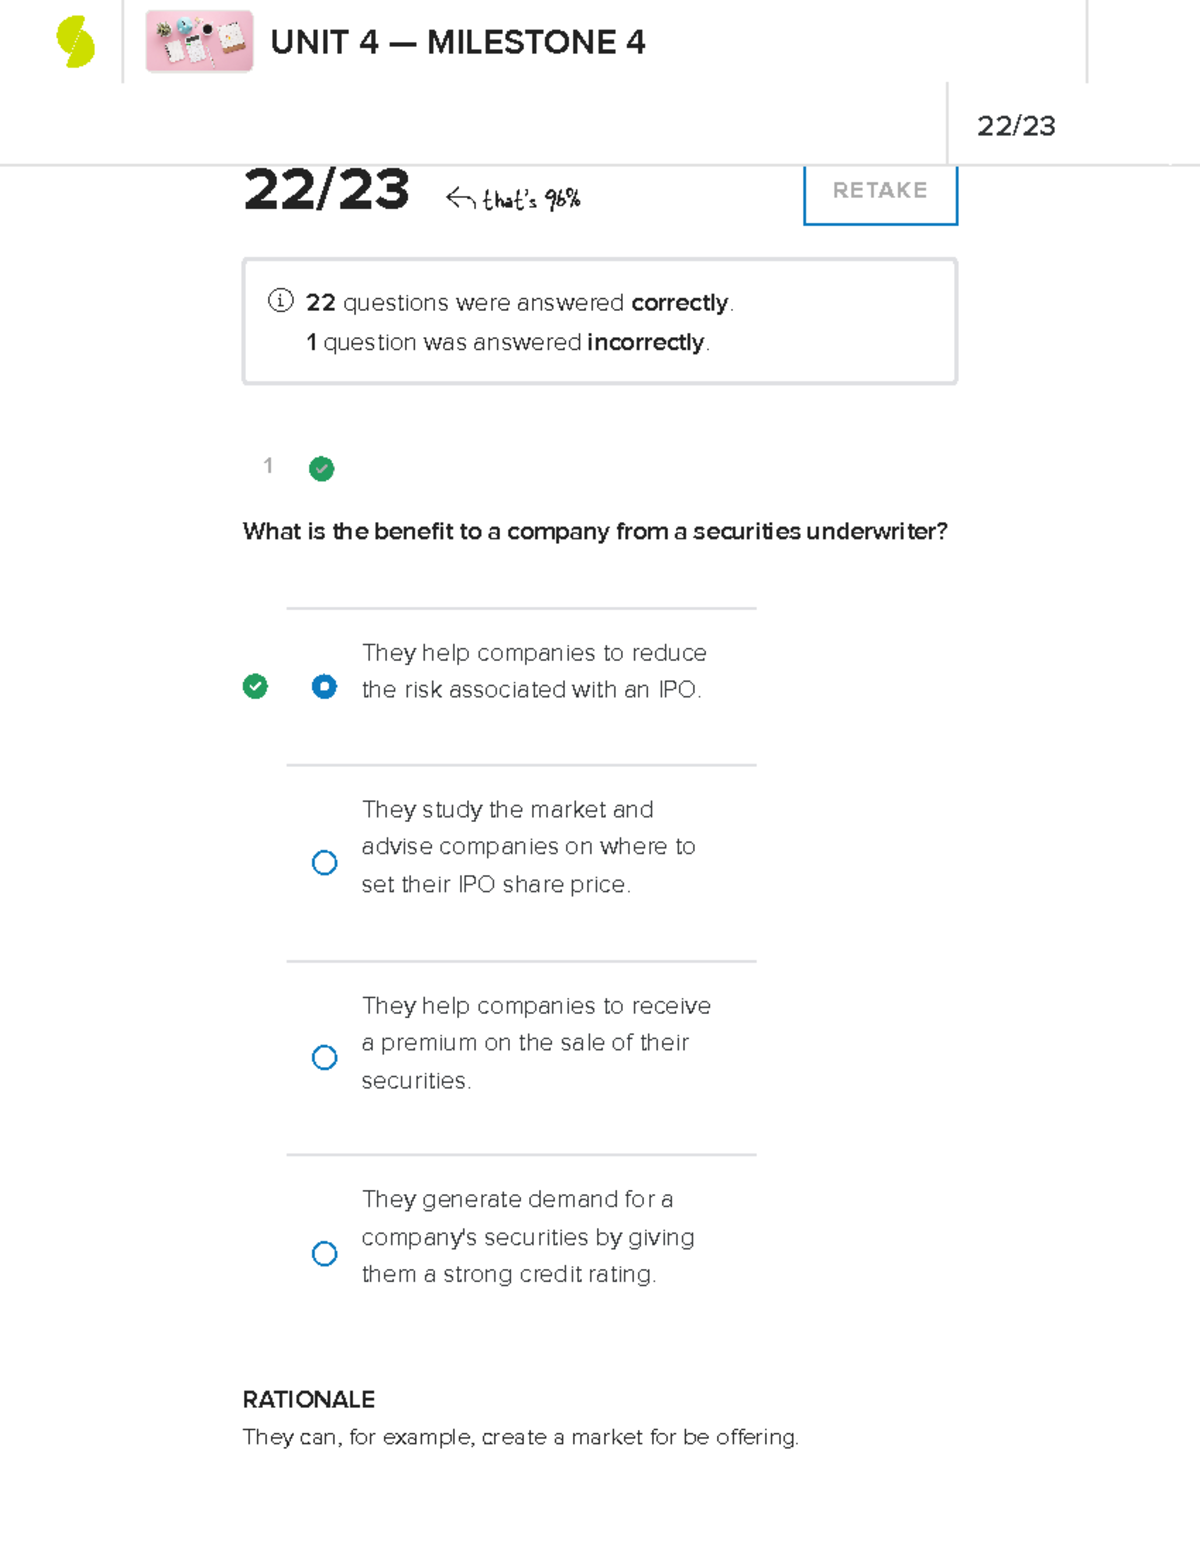This screenshot has height=1553, width=1200.
Task: Click the question number '1' marker
Action: pos(268,466)
